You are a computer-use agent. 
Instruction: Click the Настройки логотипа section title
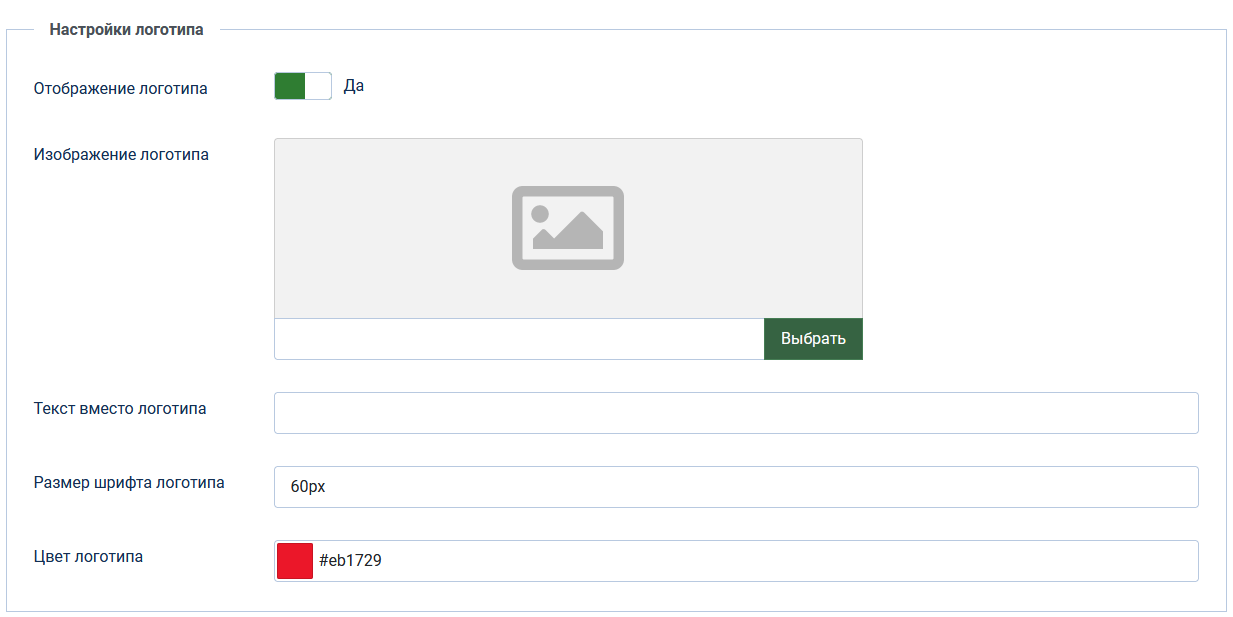[x=126, y=30]
